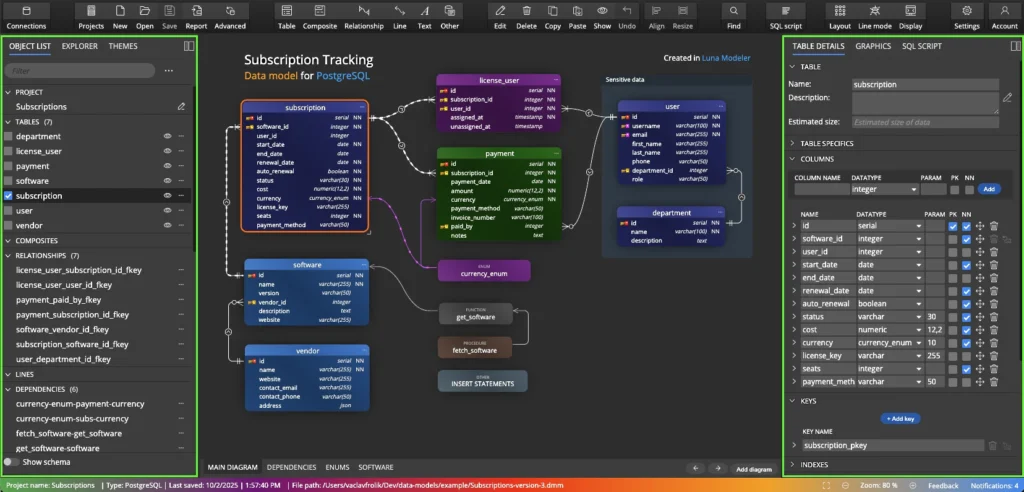1024x492 pixels.
Task: Click the Add key button
Action: tap(901, 417)
